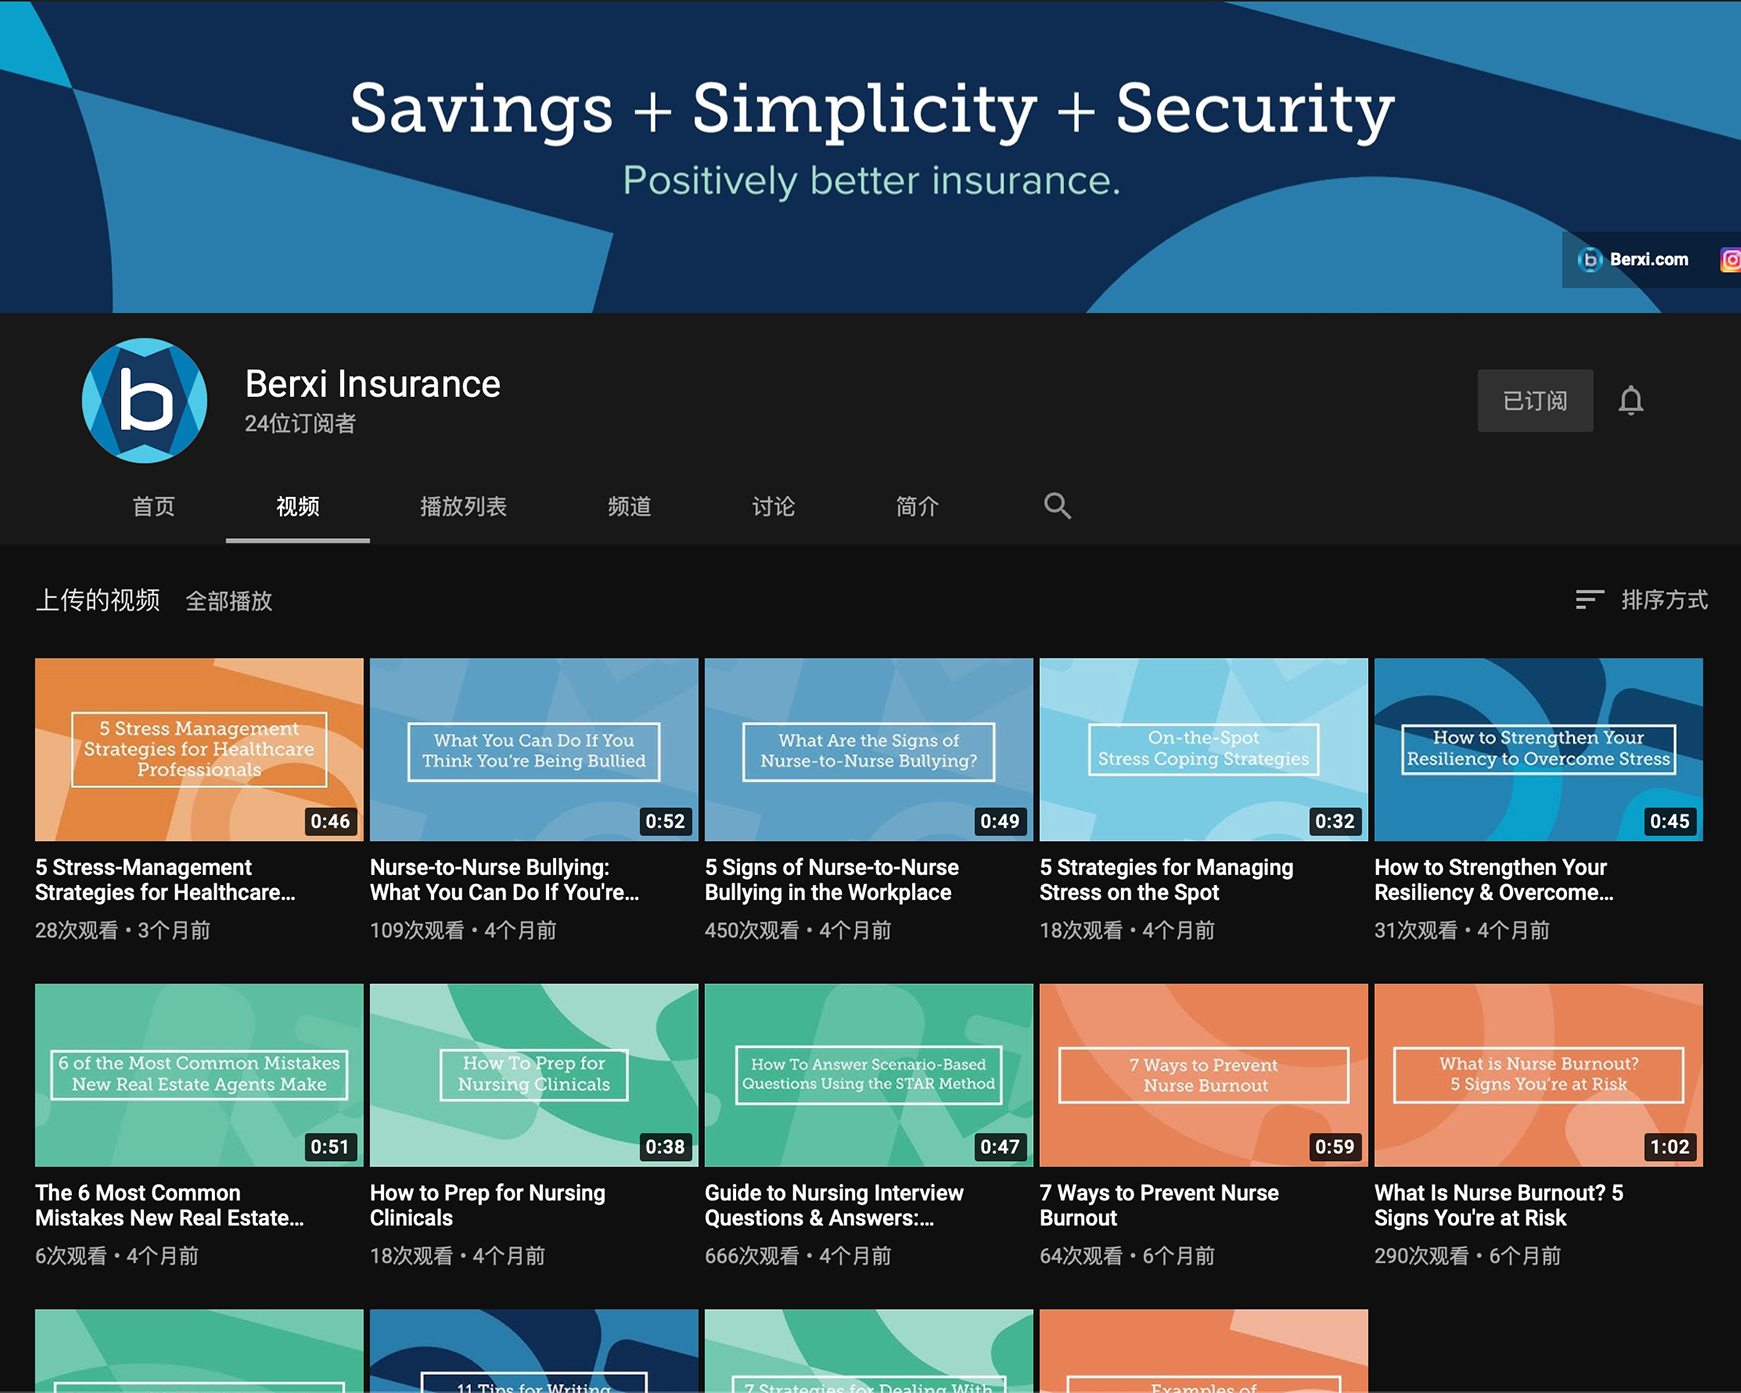Screen dimensions: 1741x1393
Task: Click title How to Strengthen Your Resiliency
Action: pyautogui.click(x=1494, y=880)
